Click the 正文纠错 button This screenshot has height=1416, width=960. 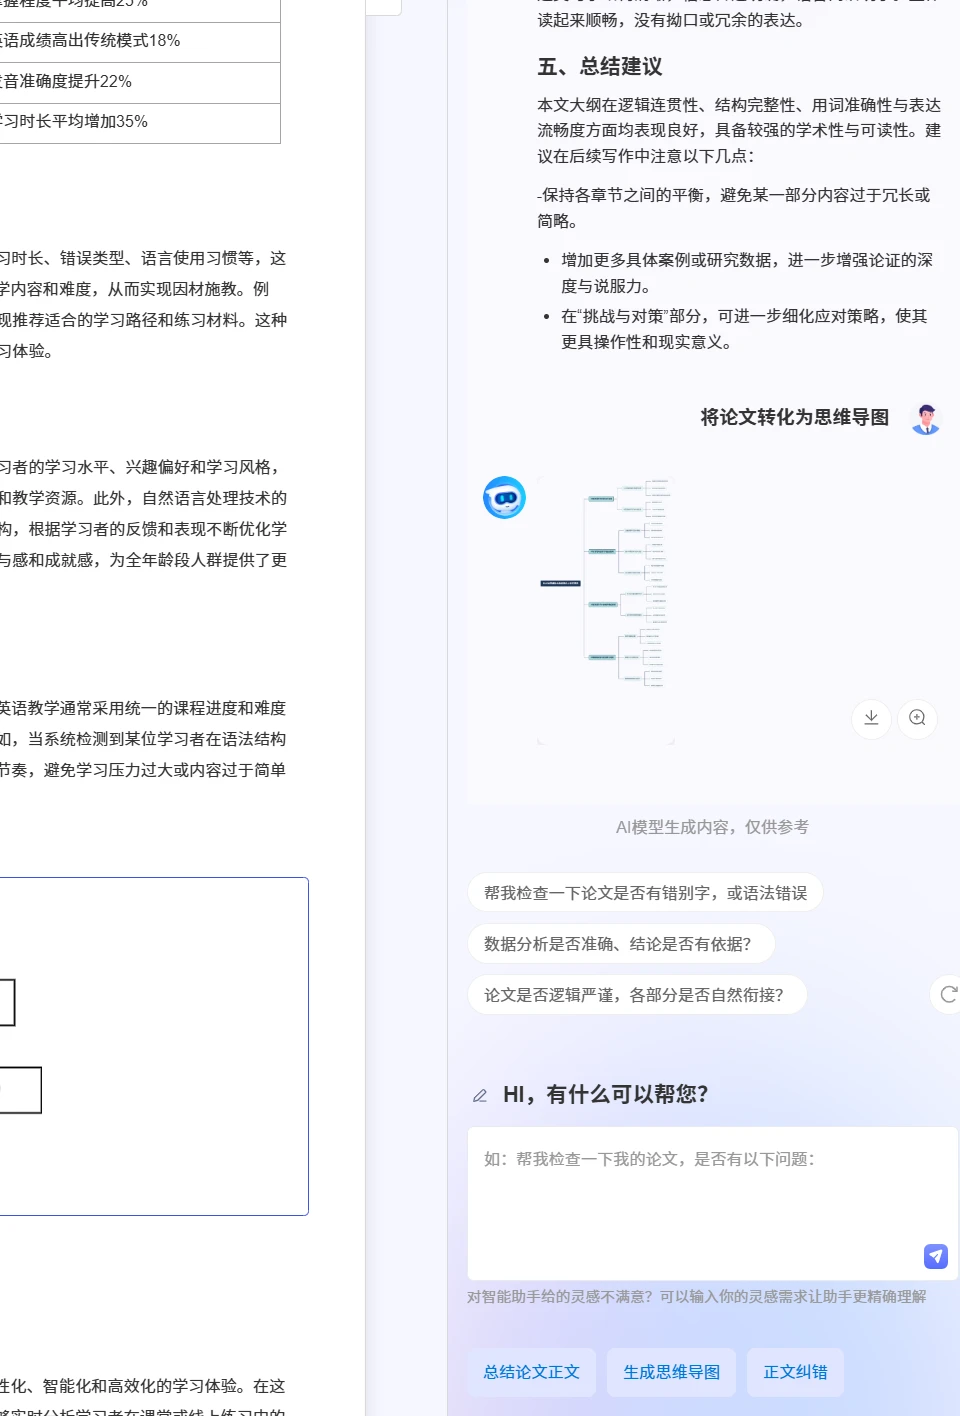click(x=796, y=1372)
